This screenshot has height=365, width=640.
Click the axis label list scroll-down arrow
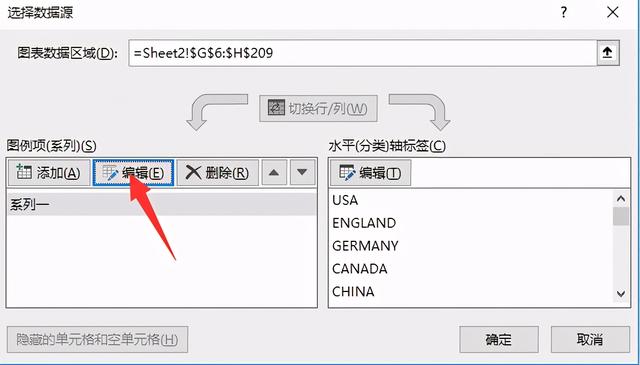[x=621, y=294]
